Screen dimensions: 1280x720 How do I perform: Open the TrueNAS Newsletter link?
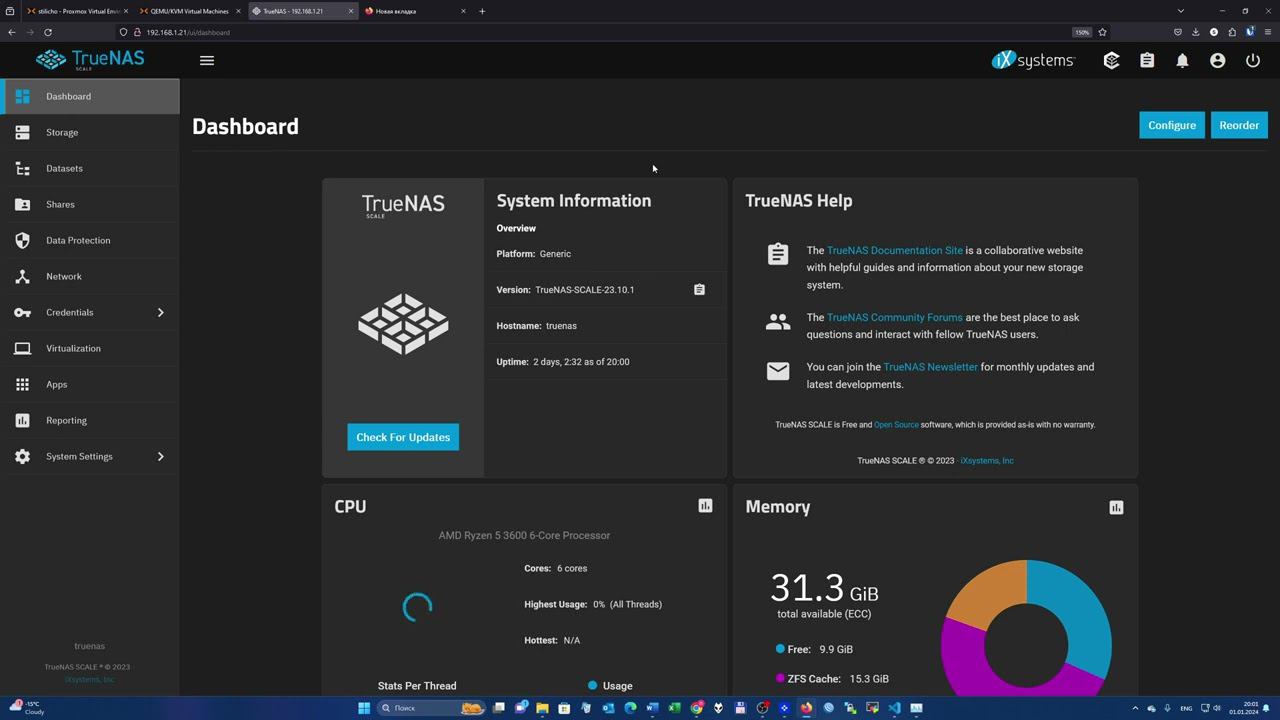(930, 367)
